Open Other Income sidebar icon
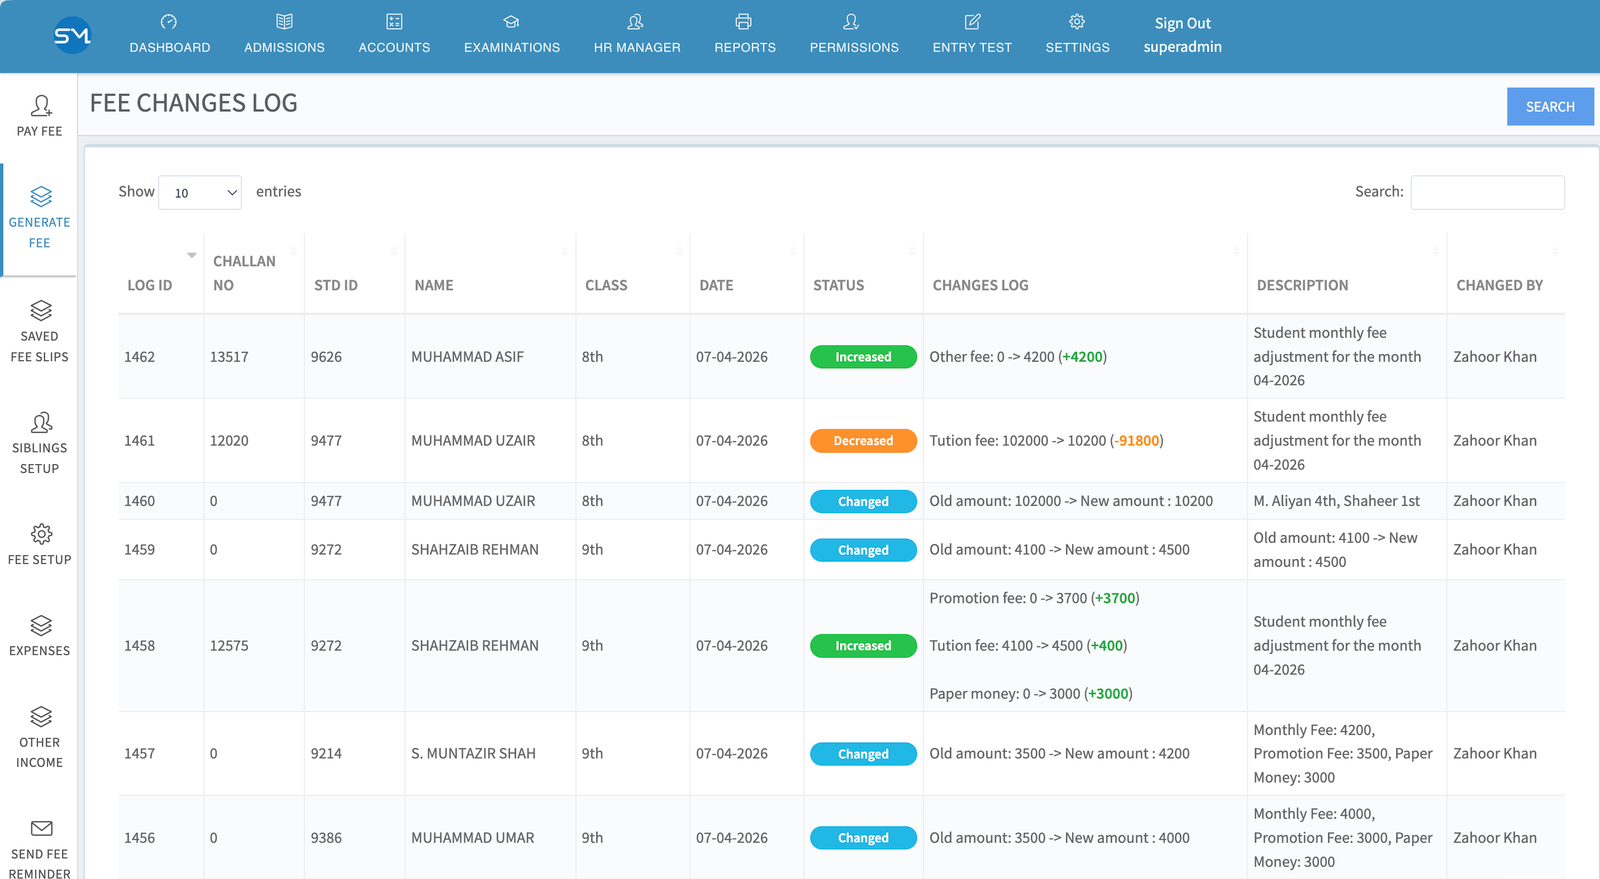Viewport: 1600px width, 879px height. [x=40, y=717]
